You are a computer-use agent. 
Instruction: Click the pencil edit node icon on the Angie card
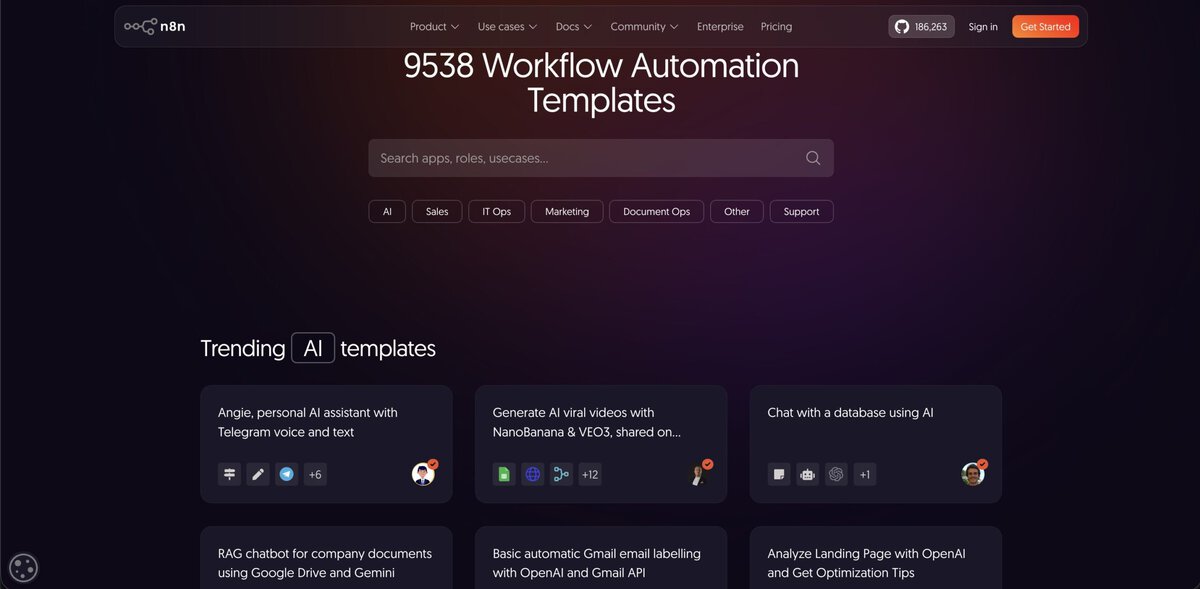click(258, 474)
